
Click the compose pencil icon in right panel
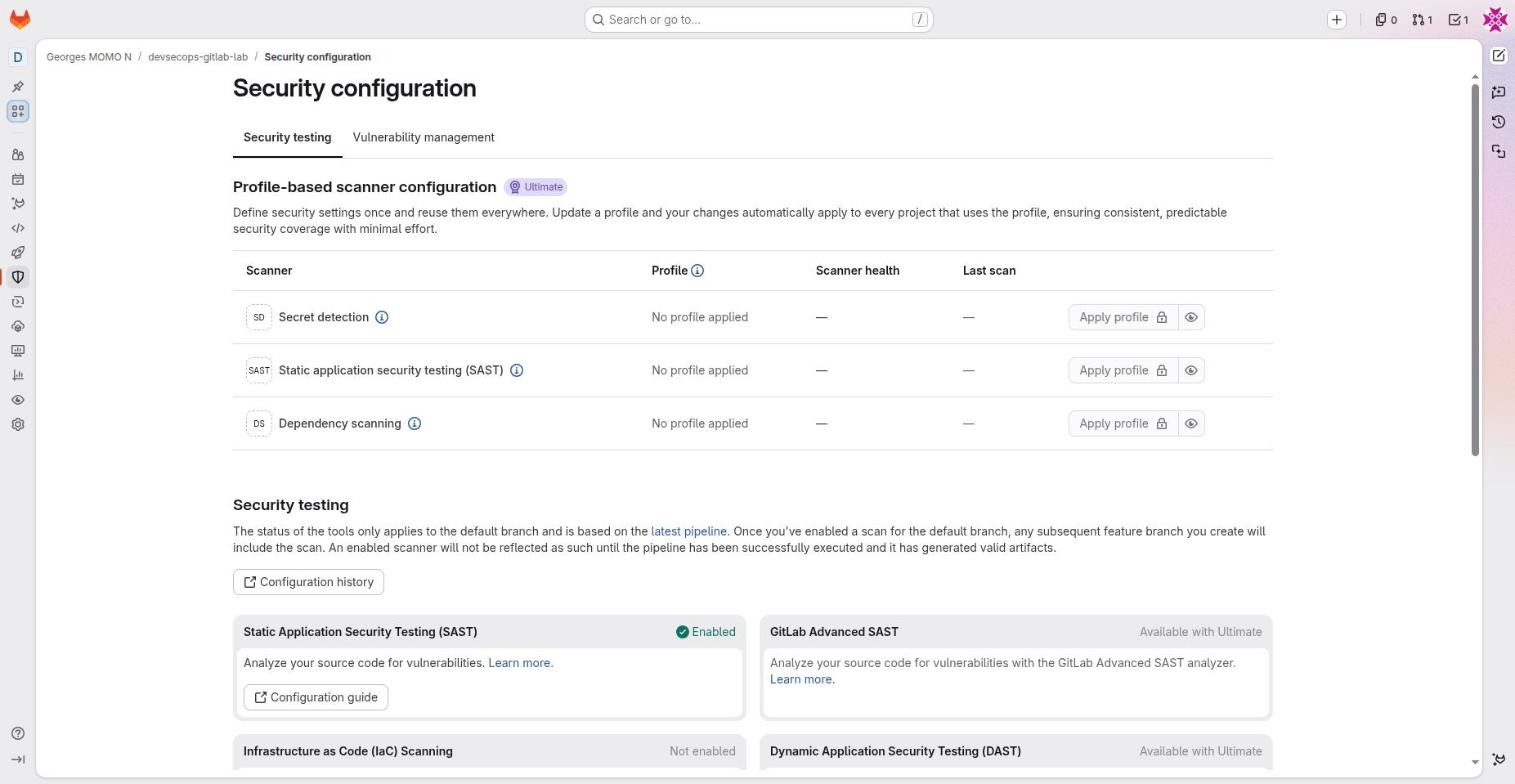pyautogui.click(x=1498, y=56)
